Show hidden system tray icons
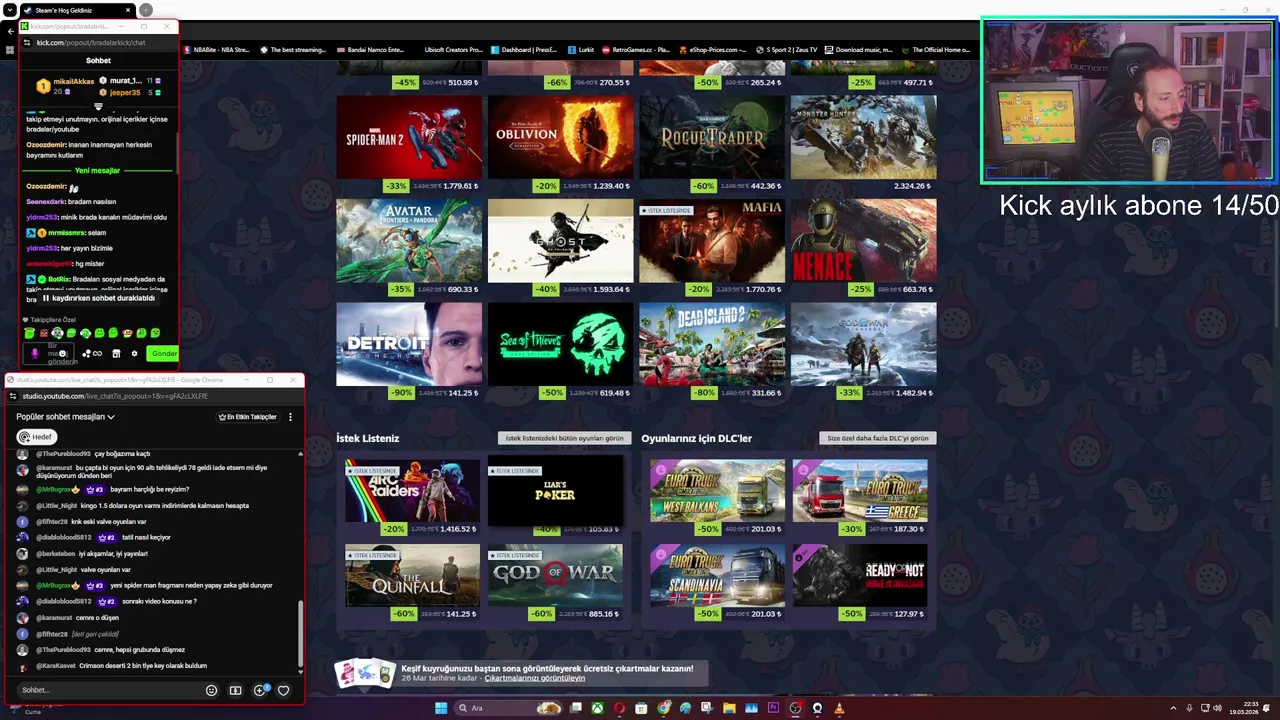 1173,708
